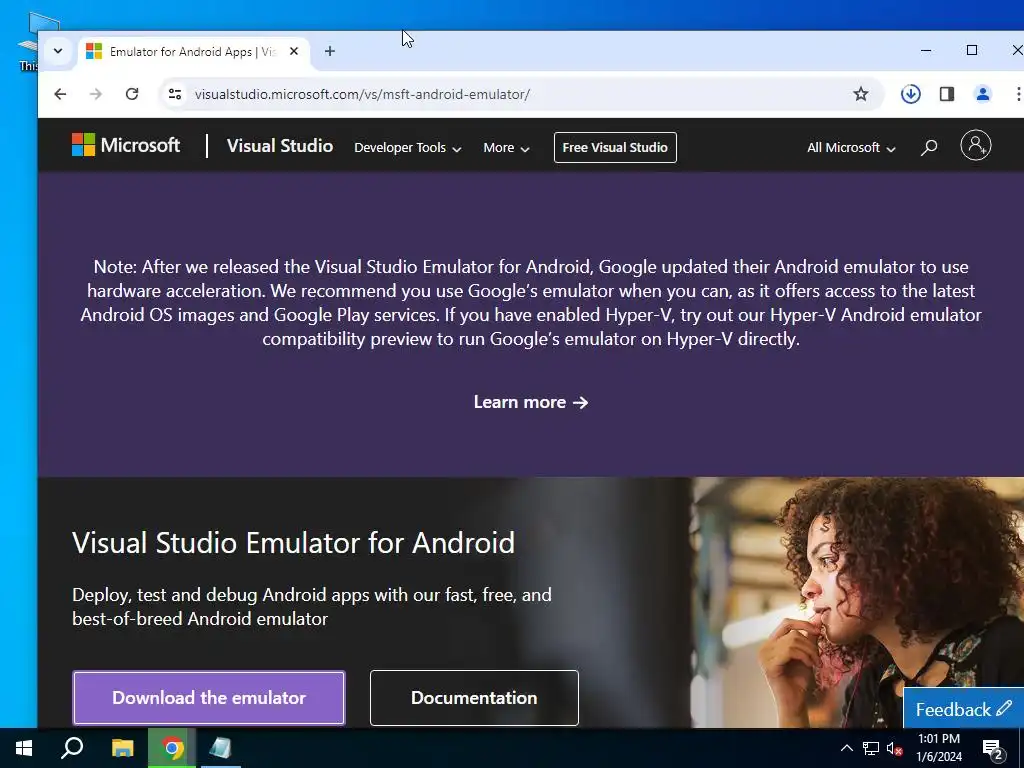This screenshot has width=1024, height=768.
Task: Click the Microsoft logo
Action: pos(126,145)
